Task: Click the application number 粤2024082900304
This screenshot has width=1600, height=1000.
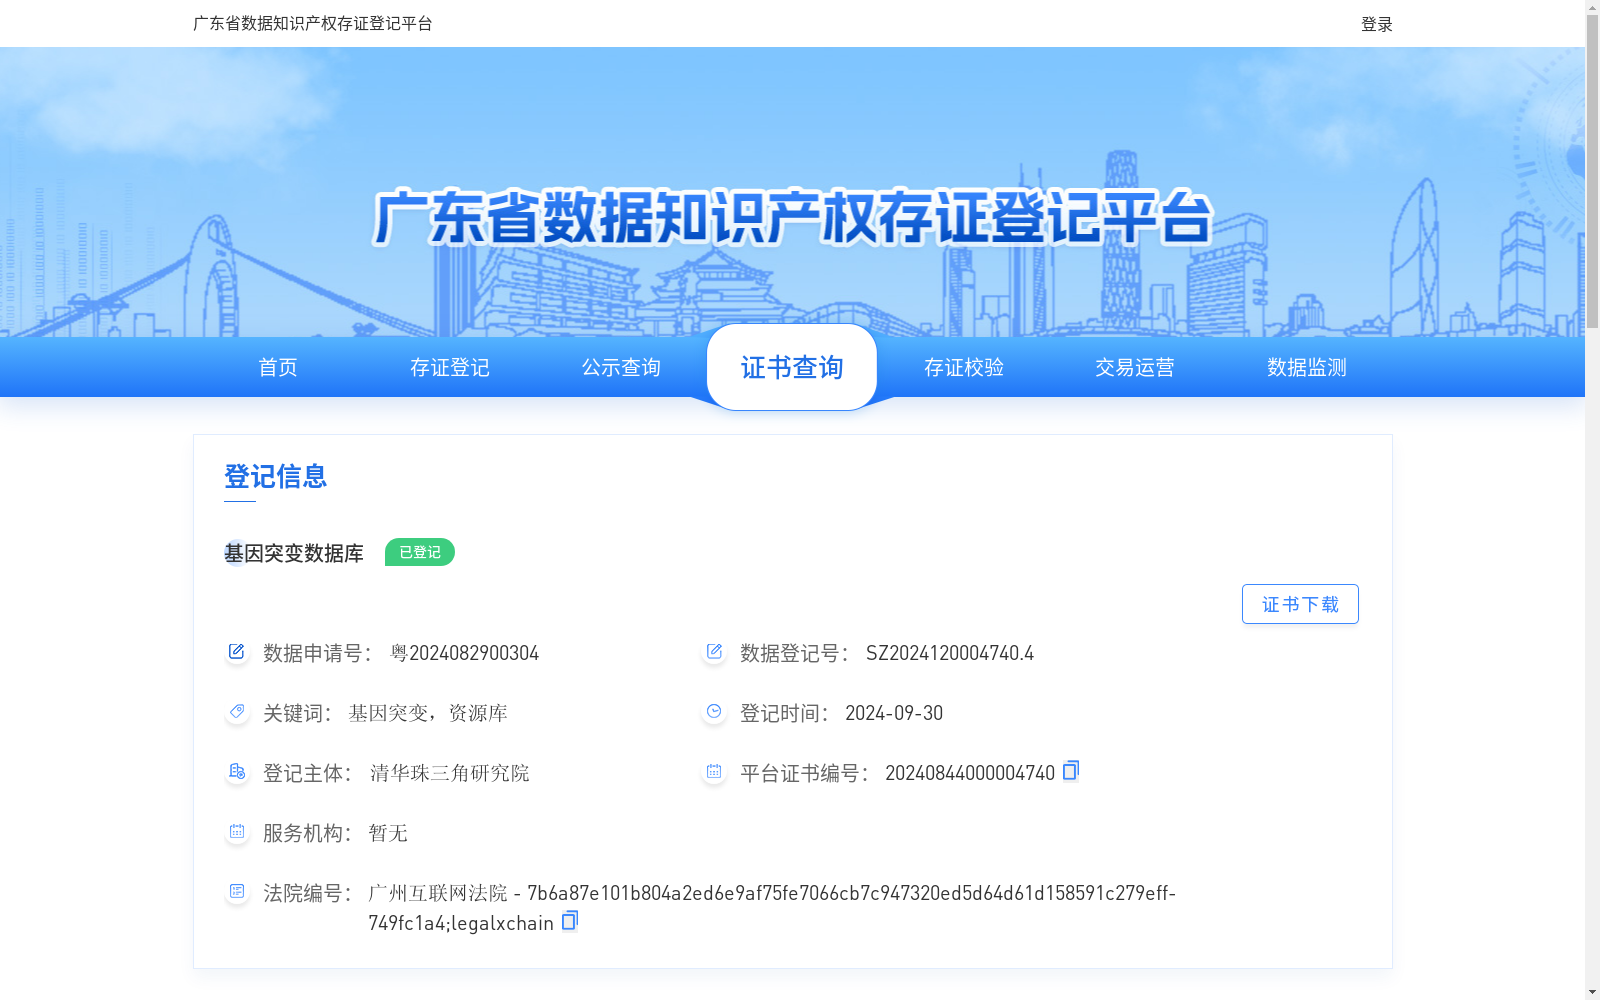Action: [x=465, y=653]
